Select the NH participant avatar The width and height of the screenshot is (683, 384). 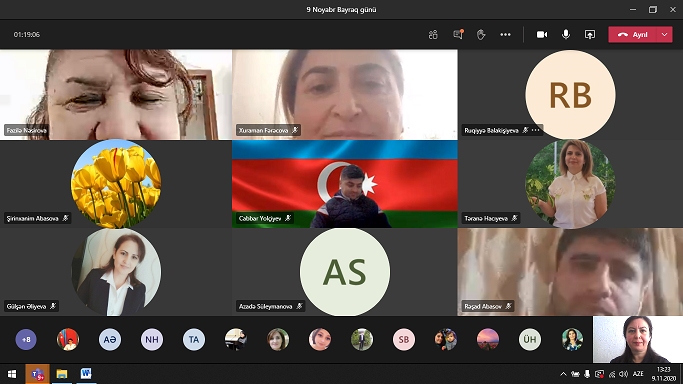click(x=152, y=340)
